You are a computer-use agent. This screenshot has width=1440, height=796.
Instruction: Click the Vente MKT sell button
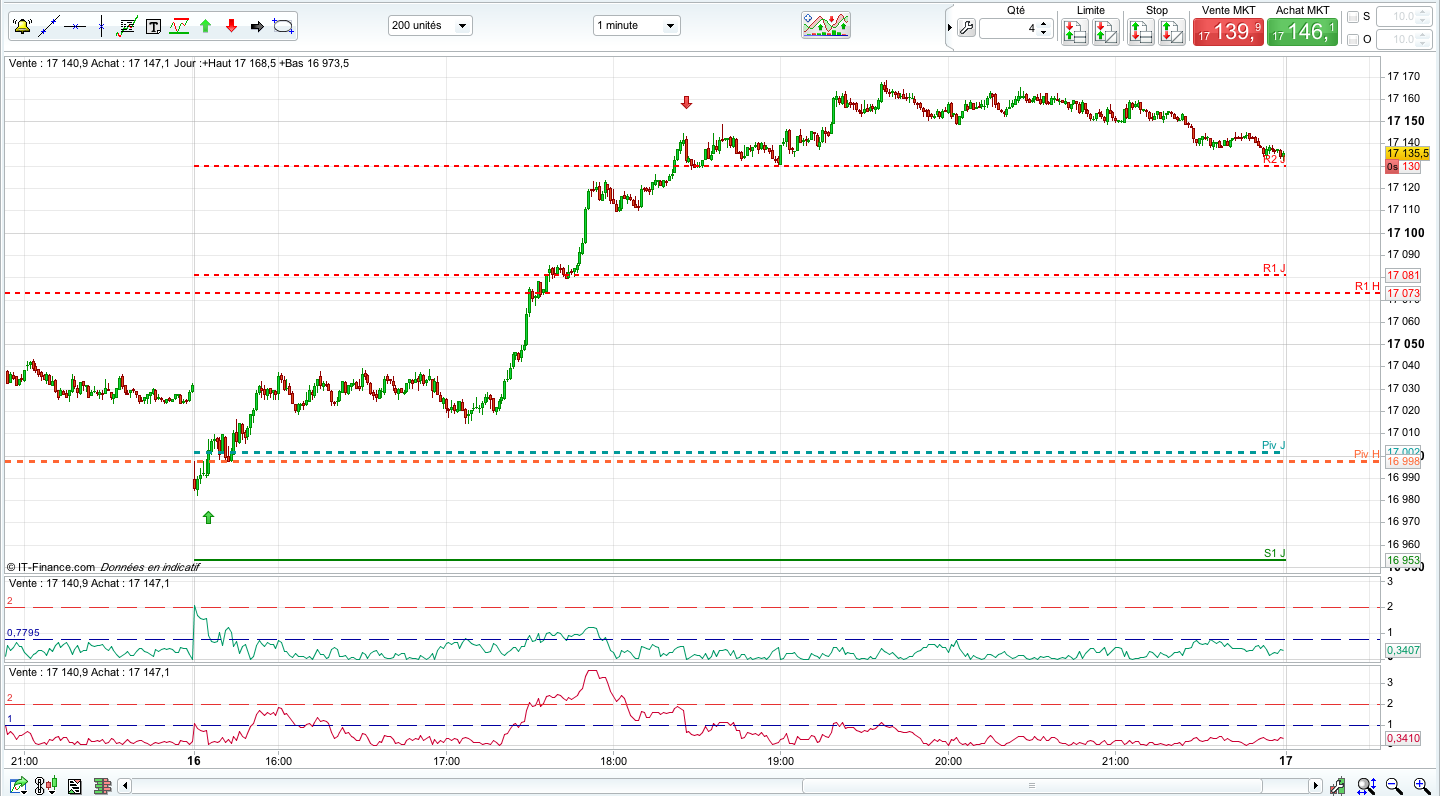1227,32
